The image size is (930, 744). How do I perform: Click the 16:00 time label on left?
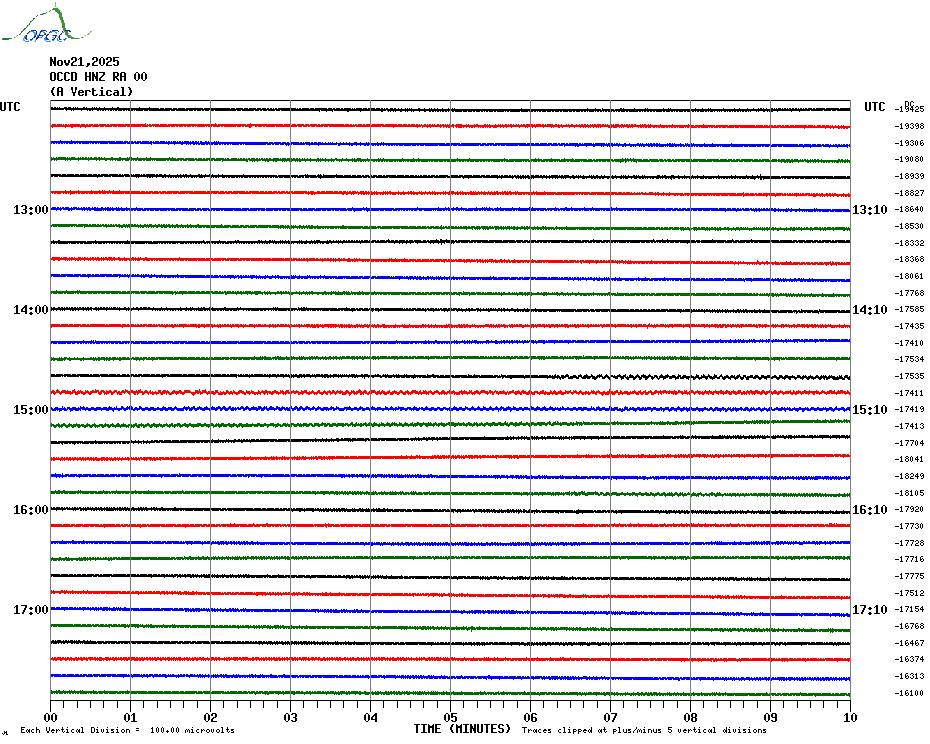(30, 509)
